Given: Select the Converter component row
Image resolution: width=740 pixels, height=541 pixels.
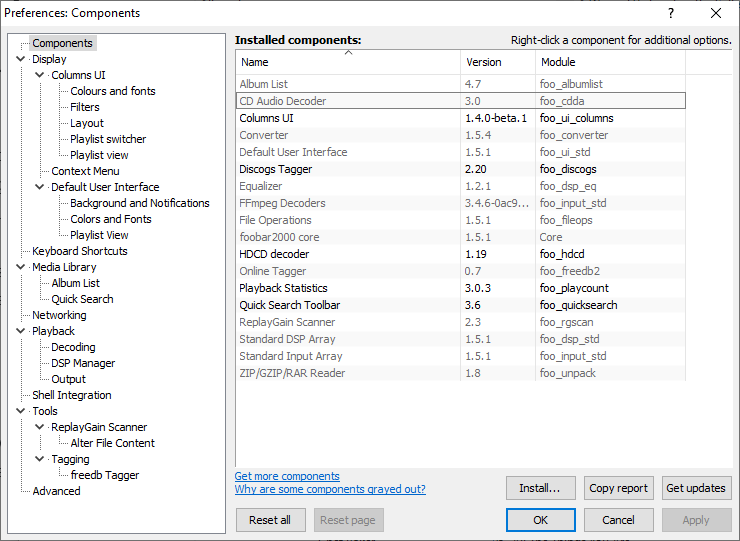Looking at the screenshot, I should pyautogui.click(x=461, y=135).
